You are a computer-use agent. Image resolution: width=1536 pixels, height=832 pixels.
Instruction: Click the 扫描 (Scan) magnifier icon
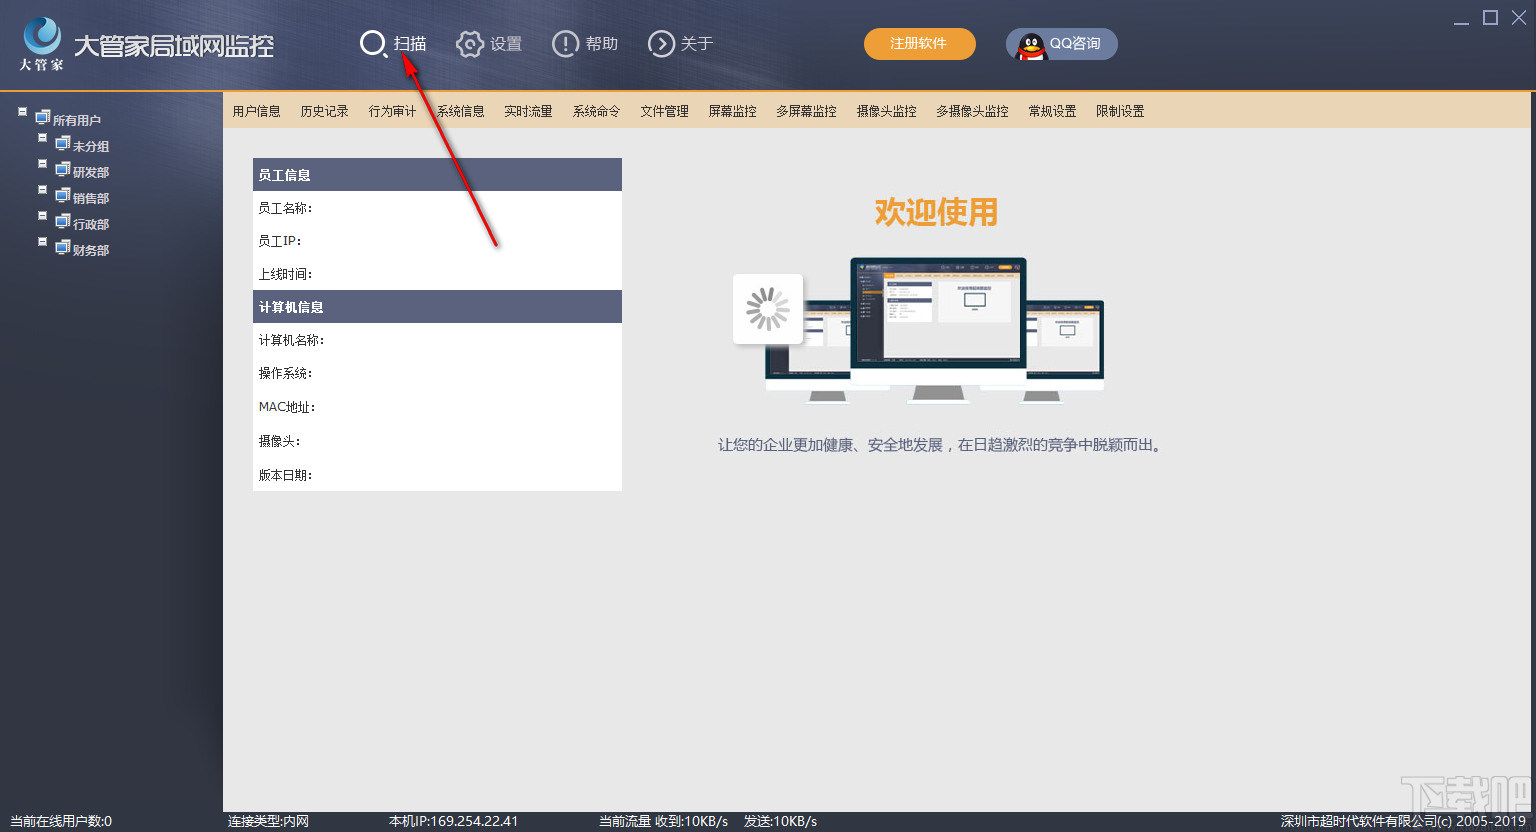pos(372,43)
